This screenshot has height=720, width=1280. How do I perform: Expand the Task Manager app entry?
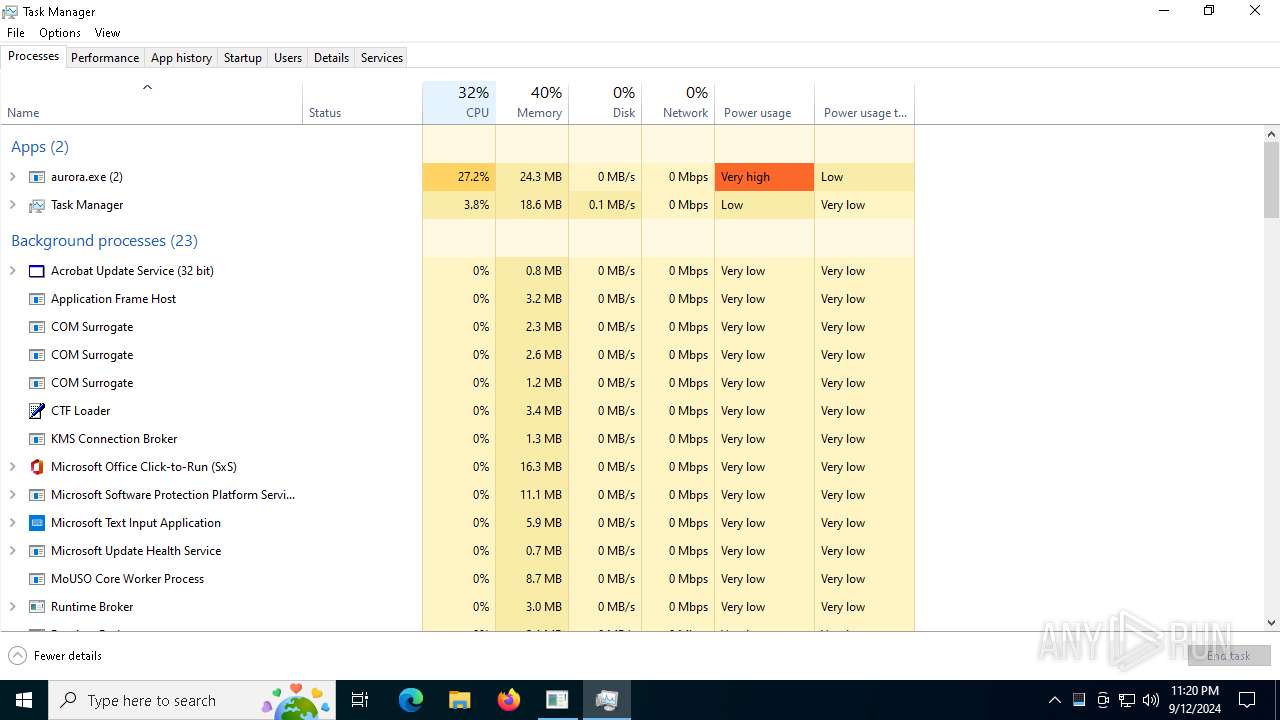(x=13, y=205)
